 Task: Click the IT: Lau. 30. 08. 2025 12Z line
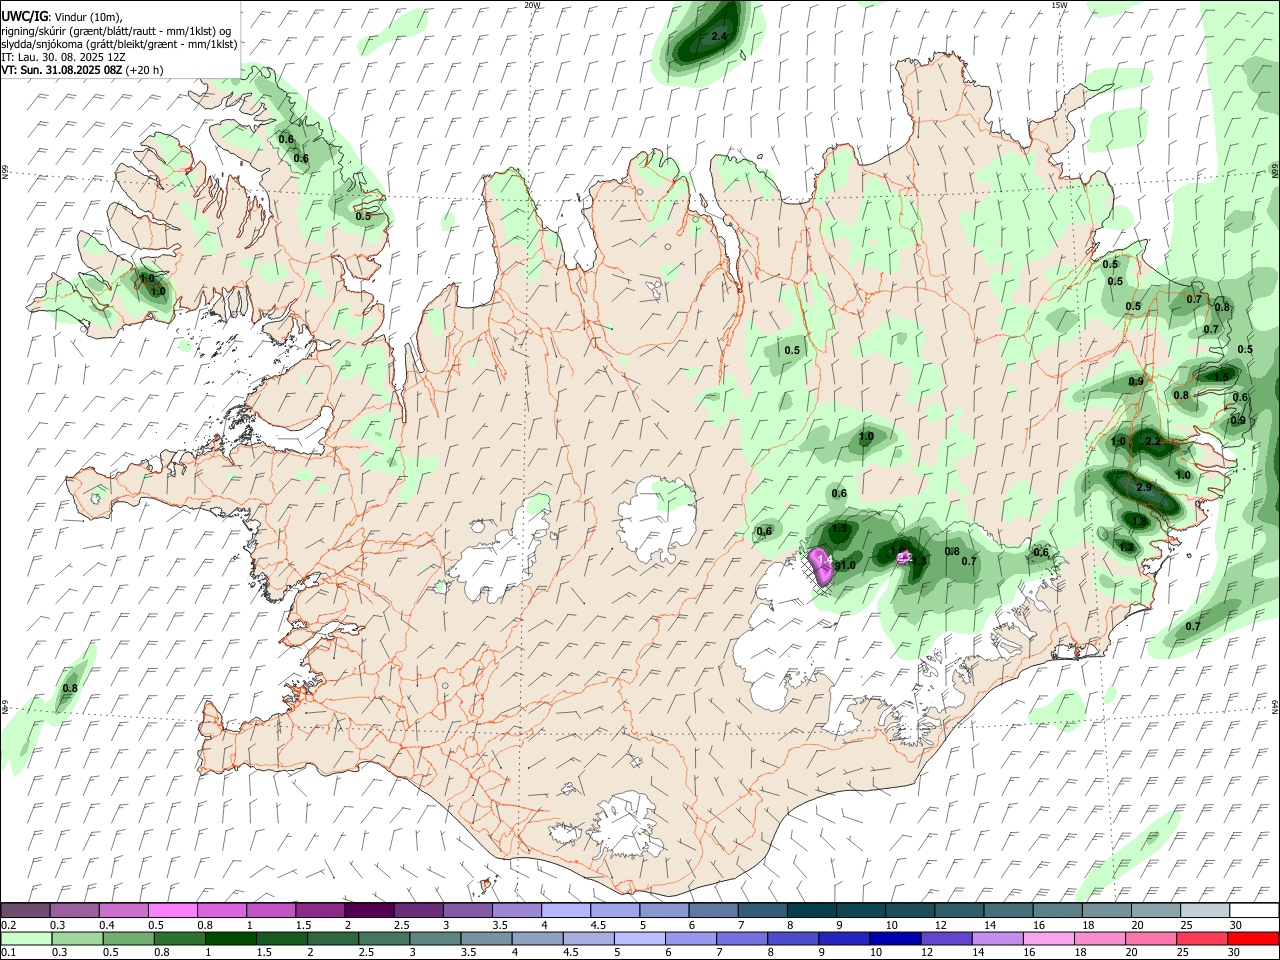(64, 57)
